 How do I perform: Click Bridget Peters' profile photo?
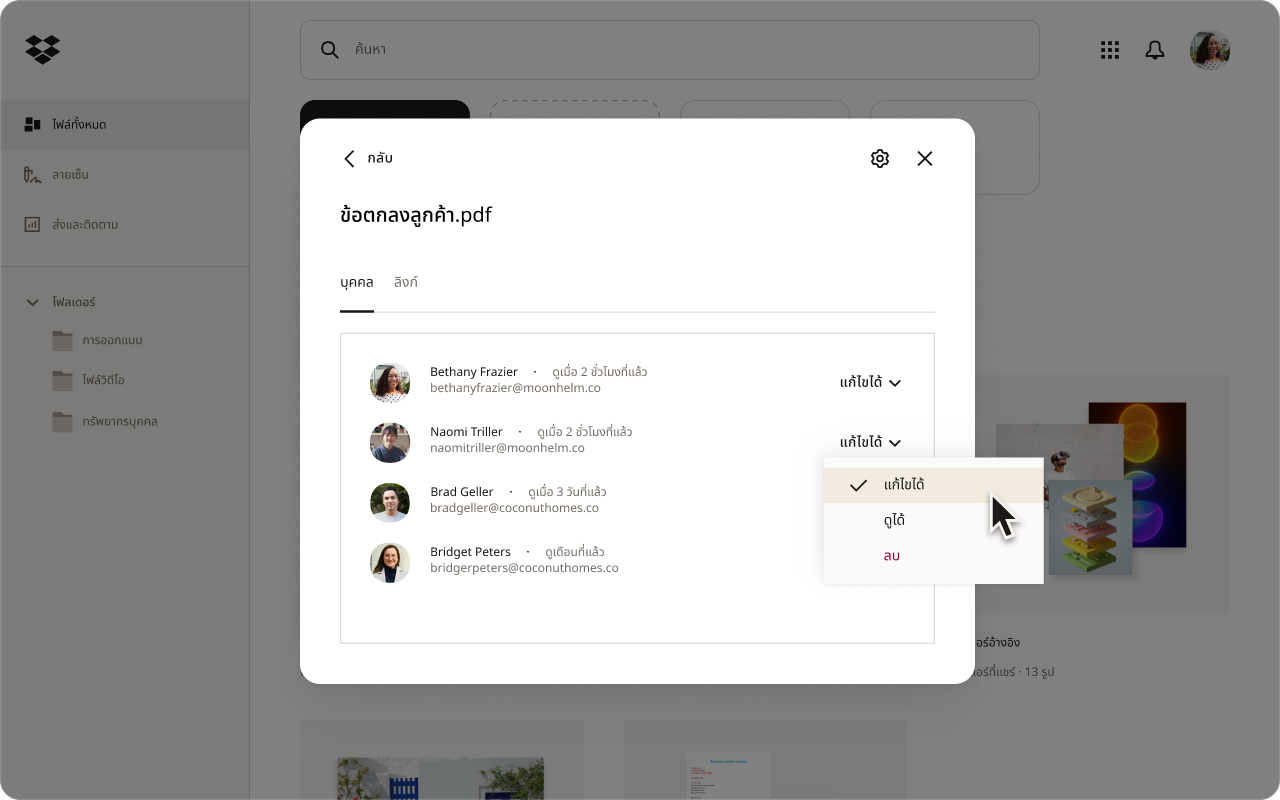pyautogui.click(x=390, y=562)
